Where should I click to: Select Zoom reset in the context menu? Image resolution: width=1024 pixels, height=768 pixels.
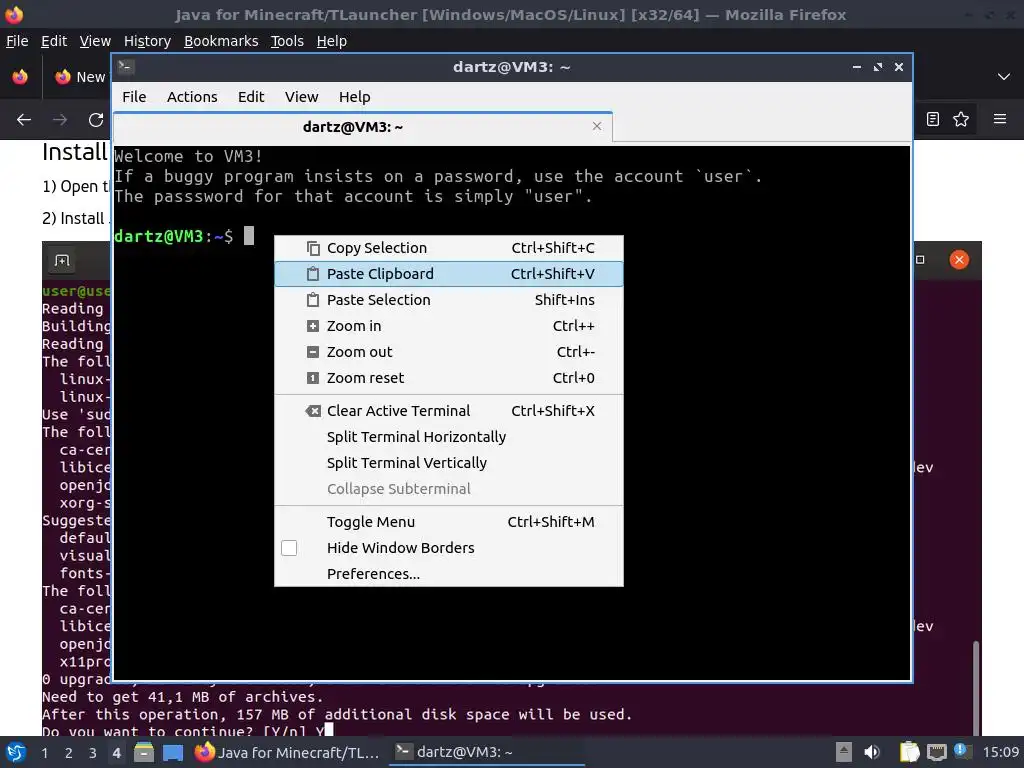tap(449, 378)
